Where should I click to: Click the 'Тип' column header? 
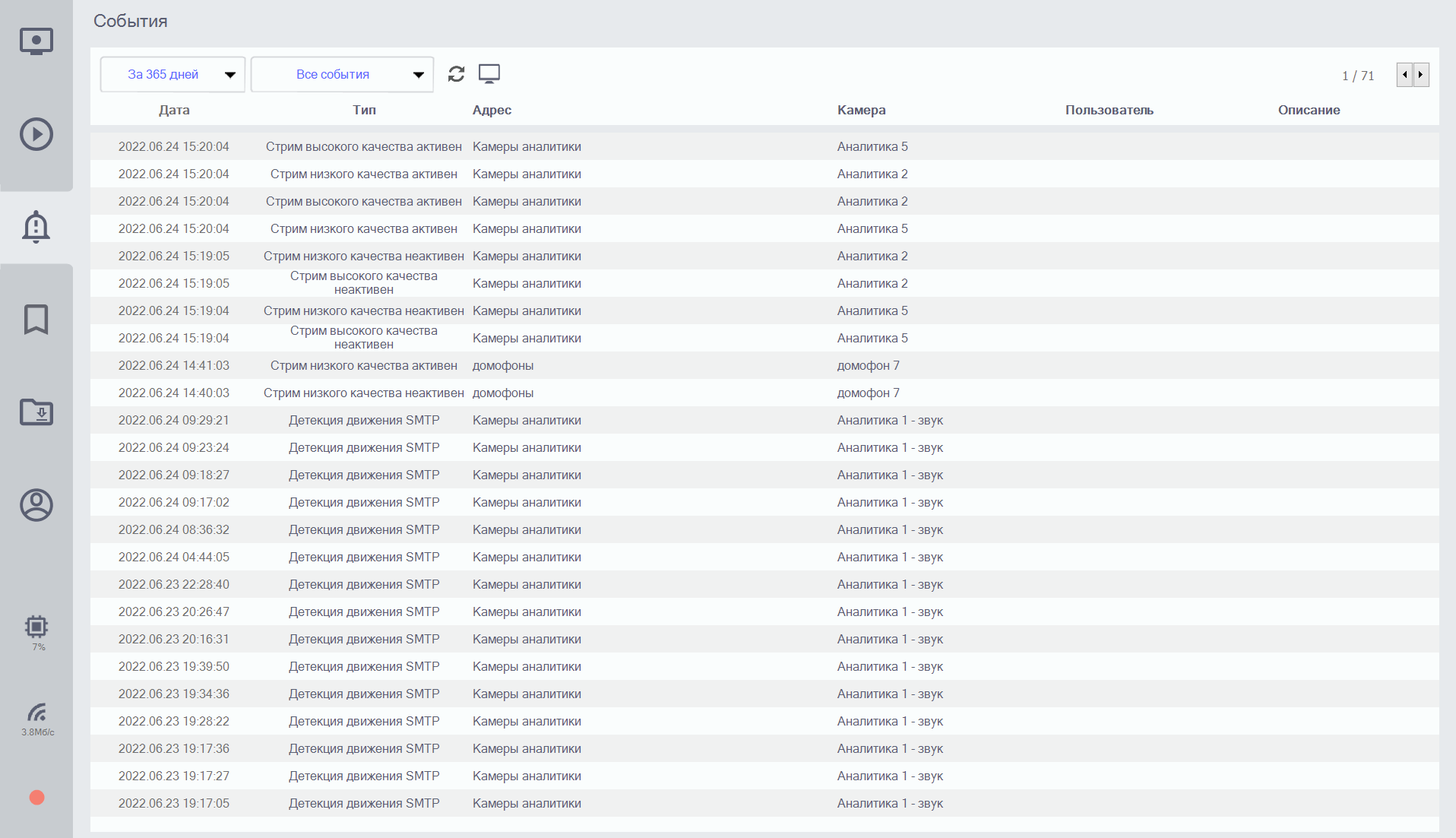point(364,110)
